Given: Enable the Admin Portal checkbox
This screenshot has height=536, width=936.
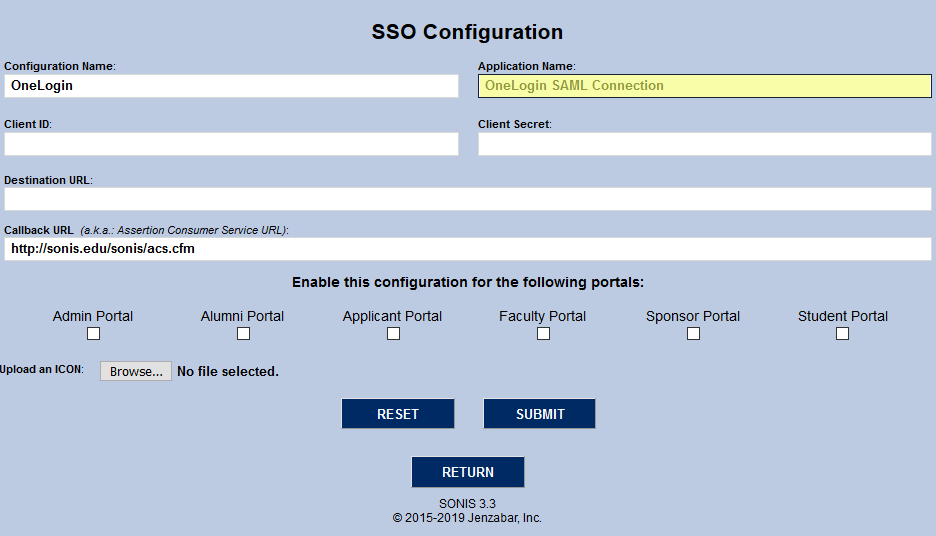Looking at the screenshot, I should [93, 334].
